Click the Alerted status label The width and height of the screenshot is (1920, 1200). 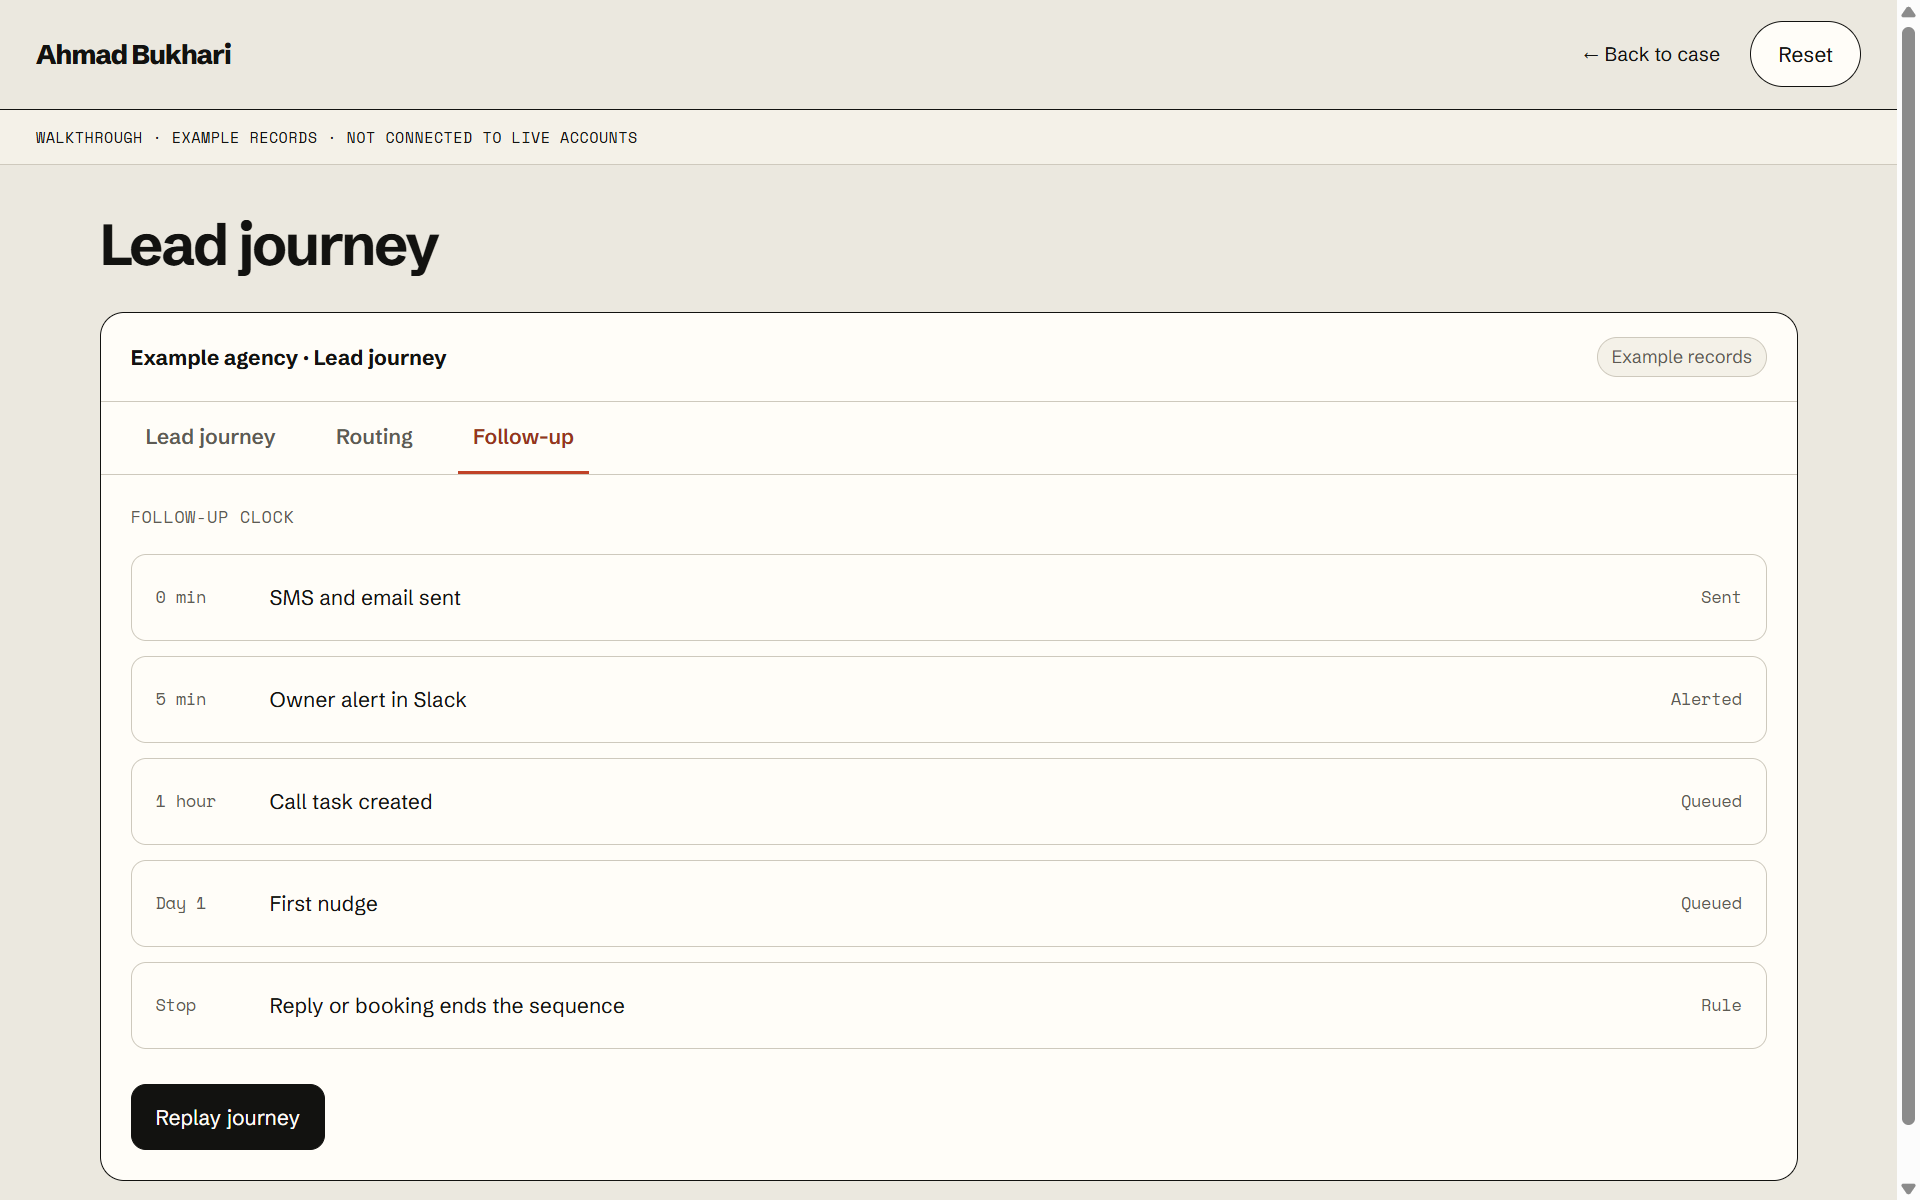1706,699
